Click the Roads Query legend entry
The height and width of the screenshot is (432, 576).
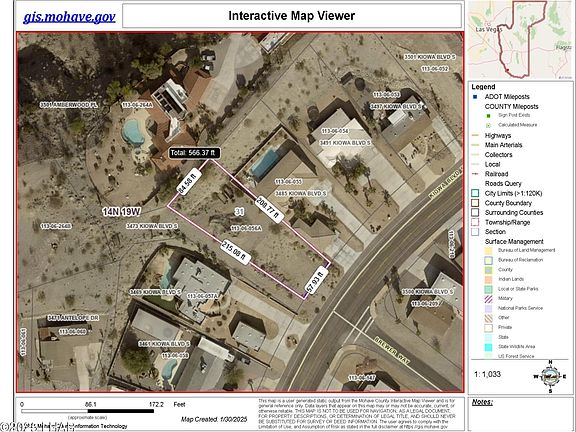[x=503, y=184]
